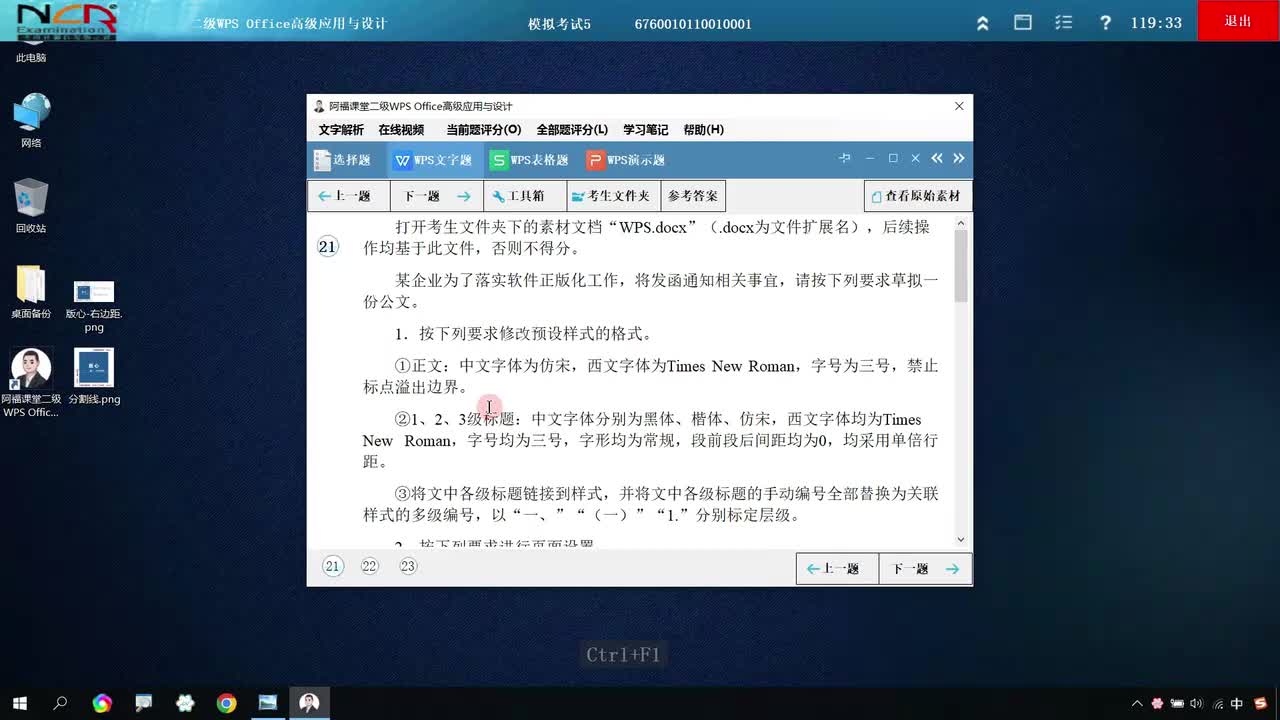This screenshot has width=1280, height=720.
Task: Click the double left arrows in tab bar
Action: 937,159
